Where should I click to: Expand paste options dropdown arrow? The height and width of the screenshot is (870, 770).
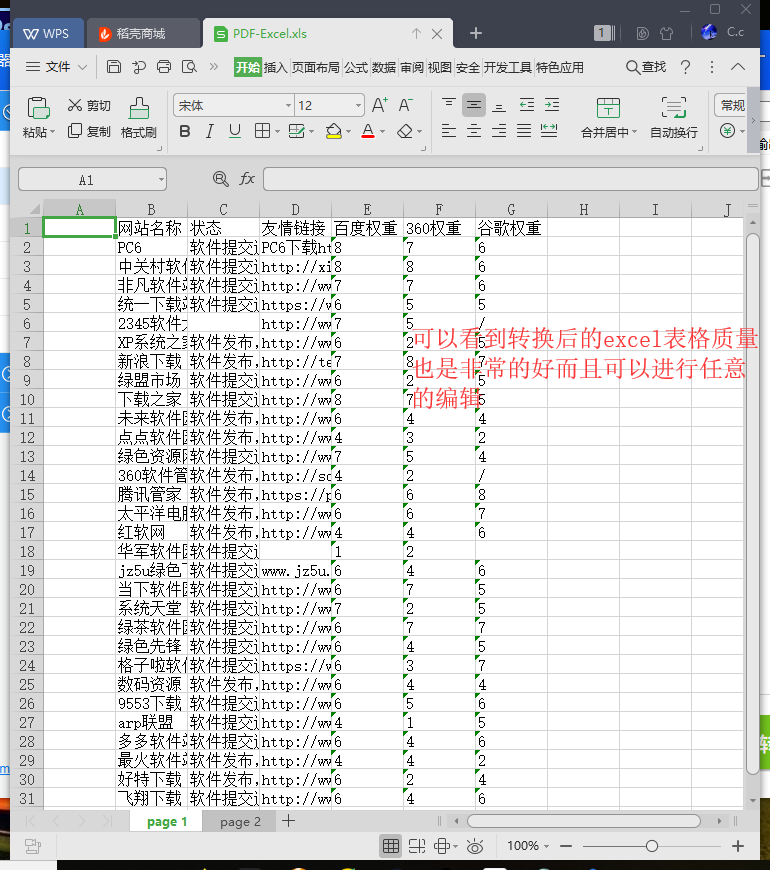53,133
